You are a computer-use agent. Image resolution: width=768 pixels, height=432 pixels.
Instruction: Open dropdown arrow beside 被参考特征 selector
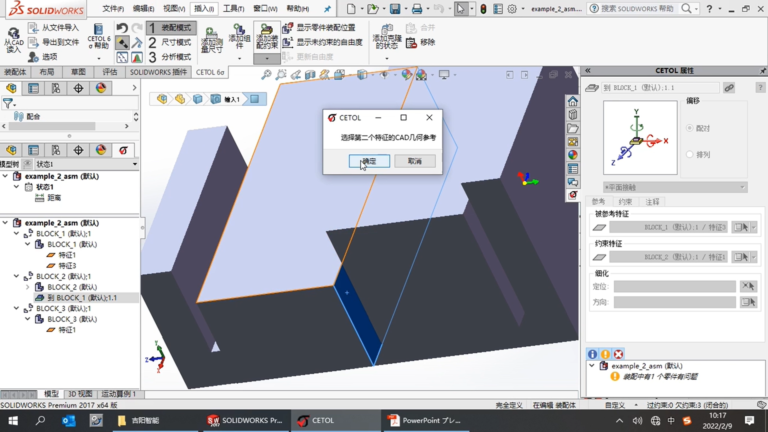754,227
